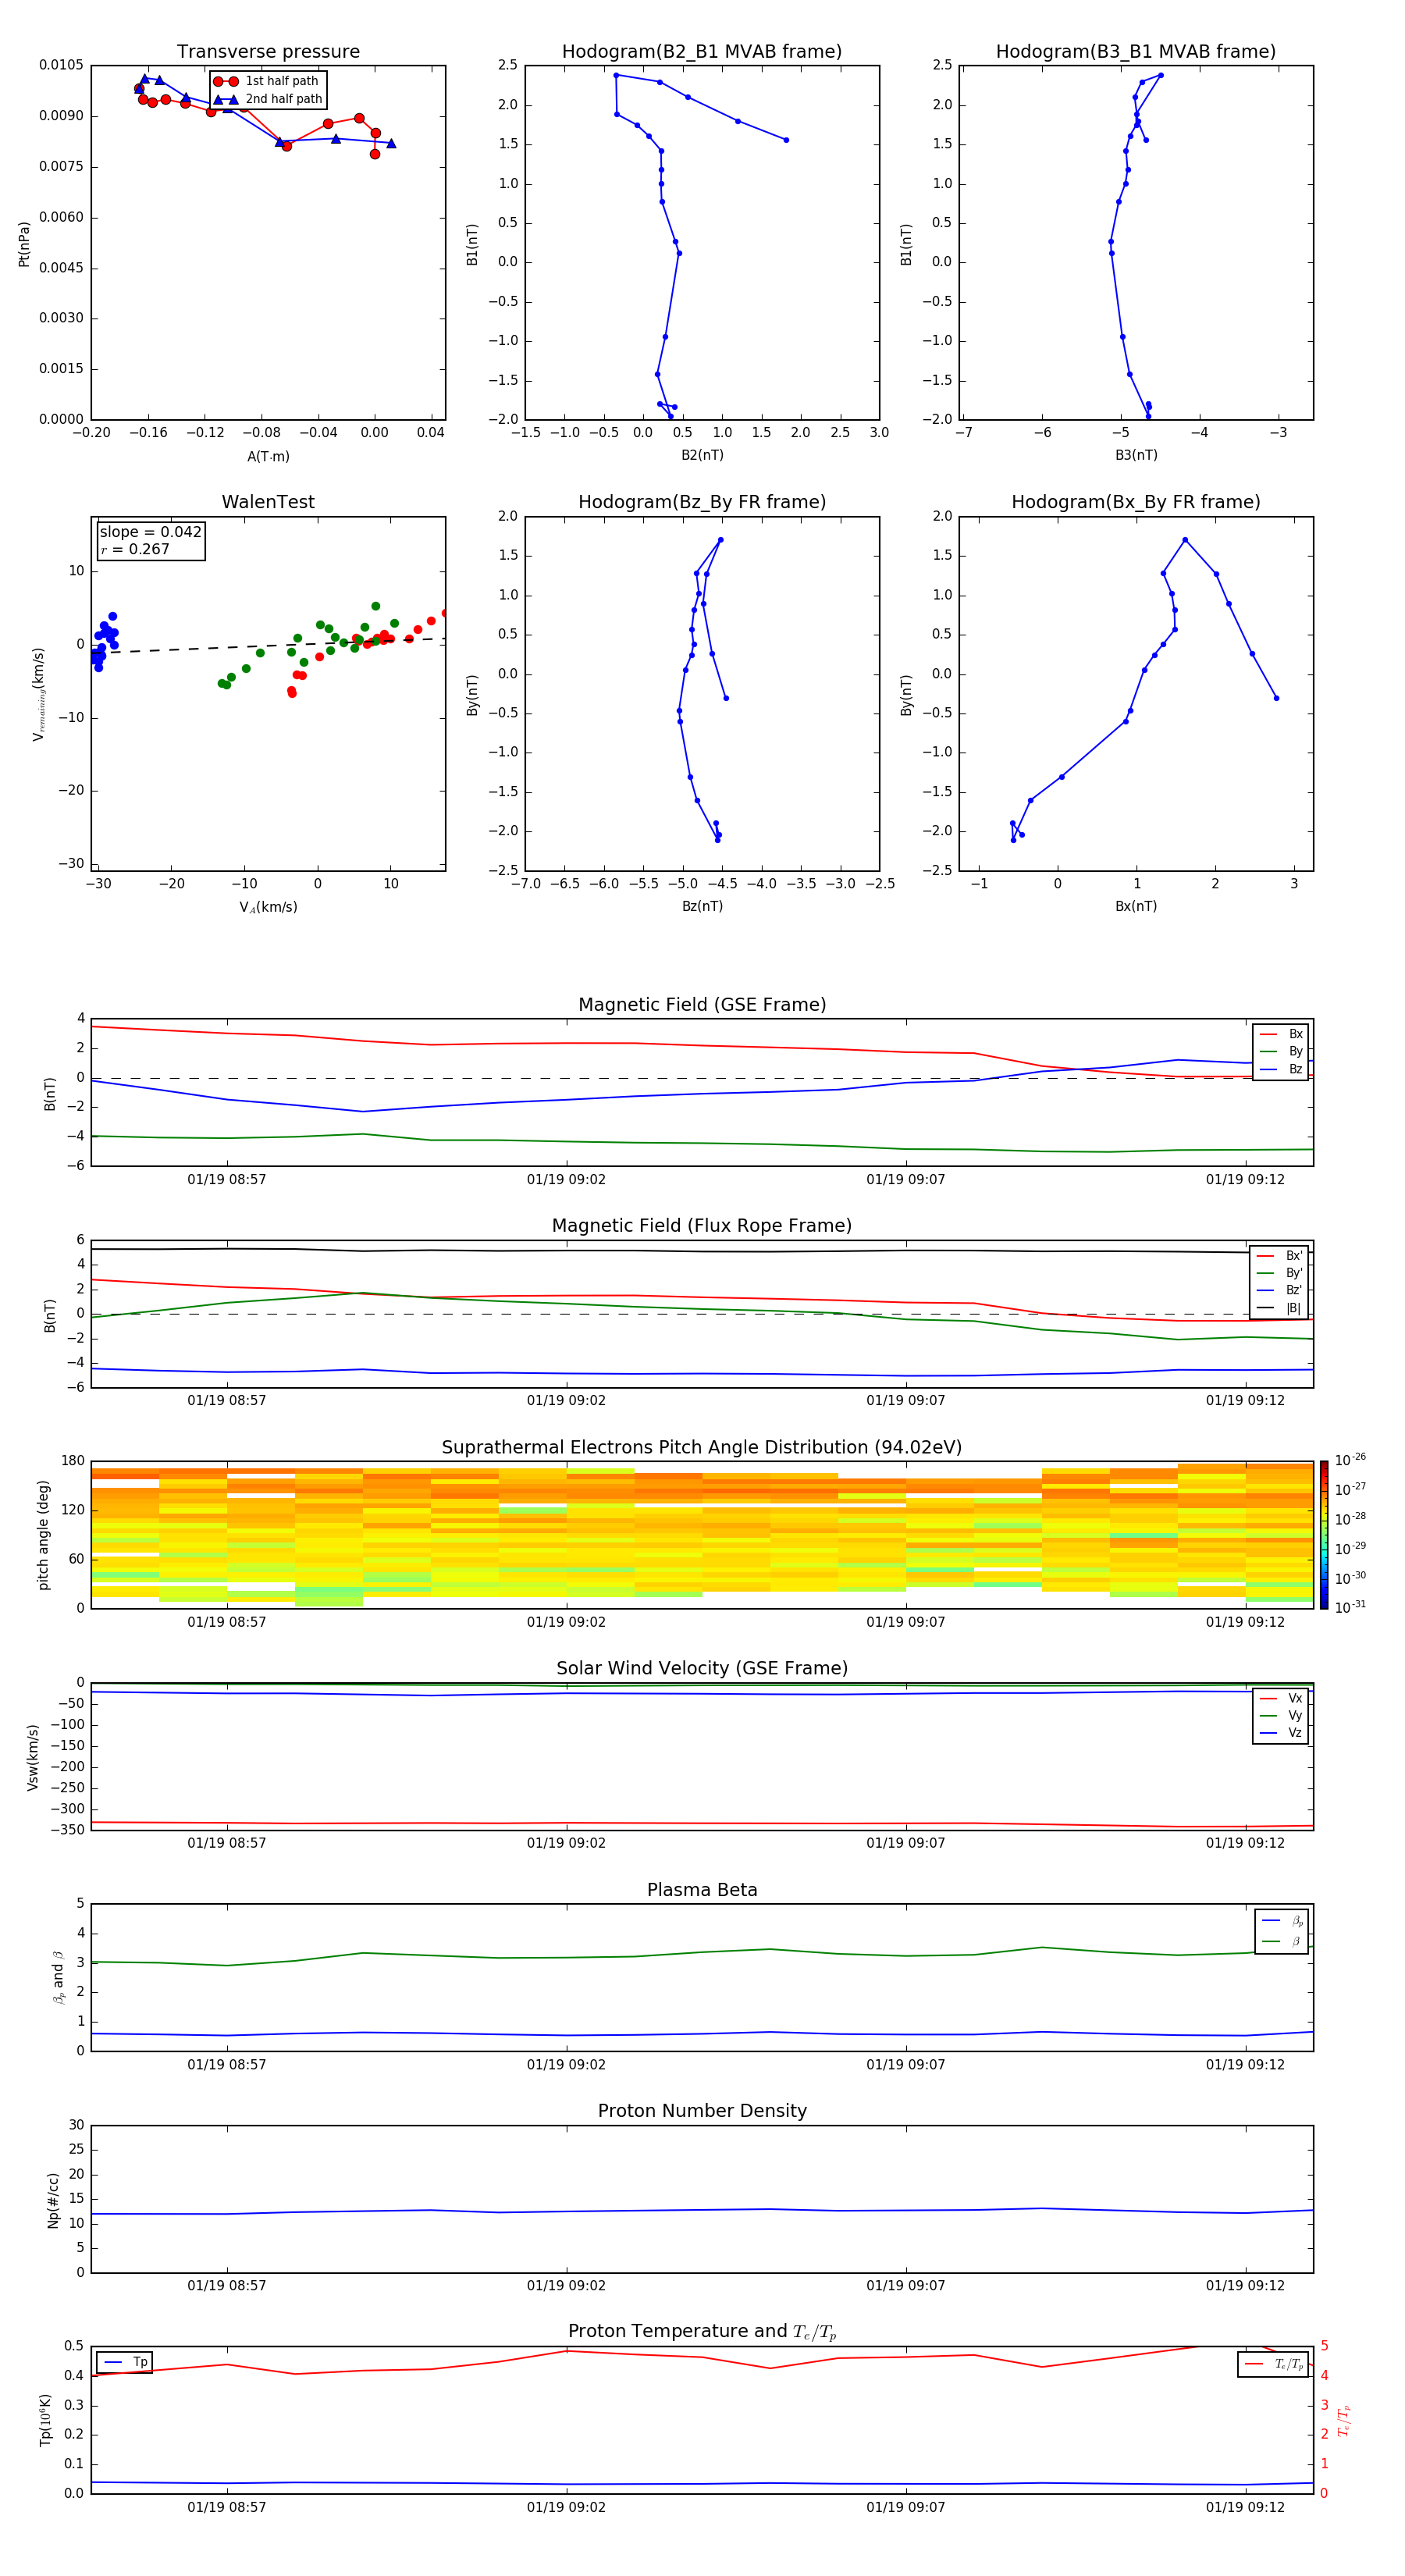The width and height of the screenshot is (1405, 2576).
Task: Click the 'WalenTest' plot title
Action: pyautogui.click(x=268, y=502)
